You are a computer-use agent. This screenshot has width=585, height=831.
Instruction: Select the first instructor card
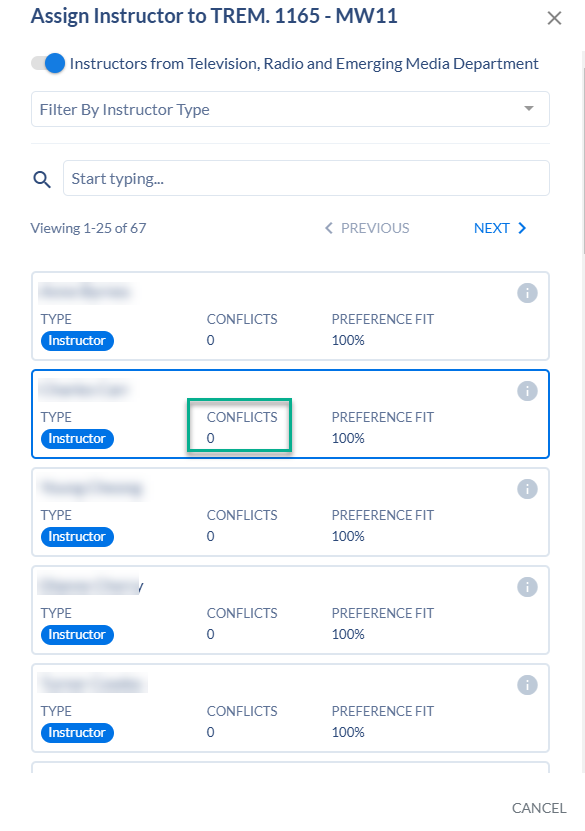[x=290, y=316]
